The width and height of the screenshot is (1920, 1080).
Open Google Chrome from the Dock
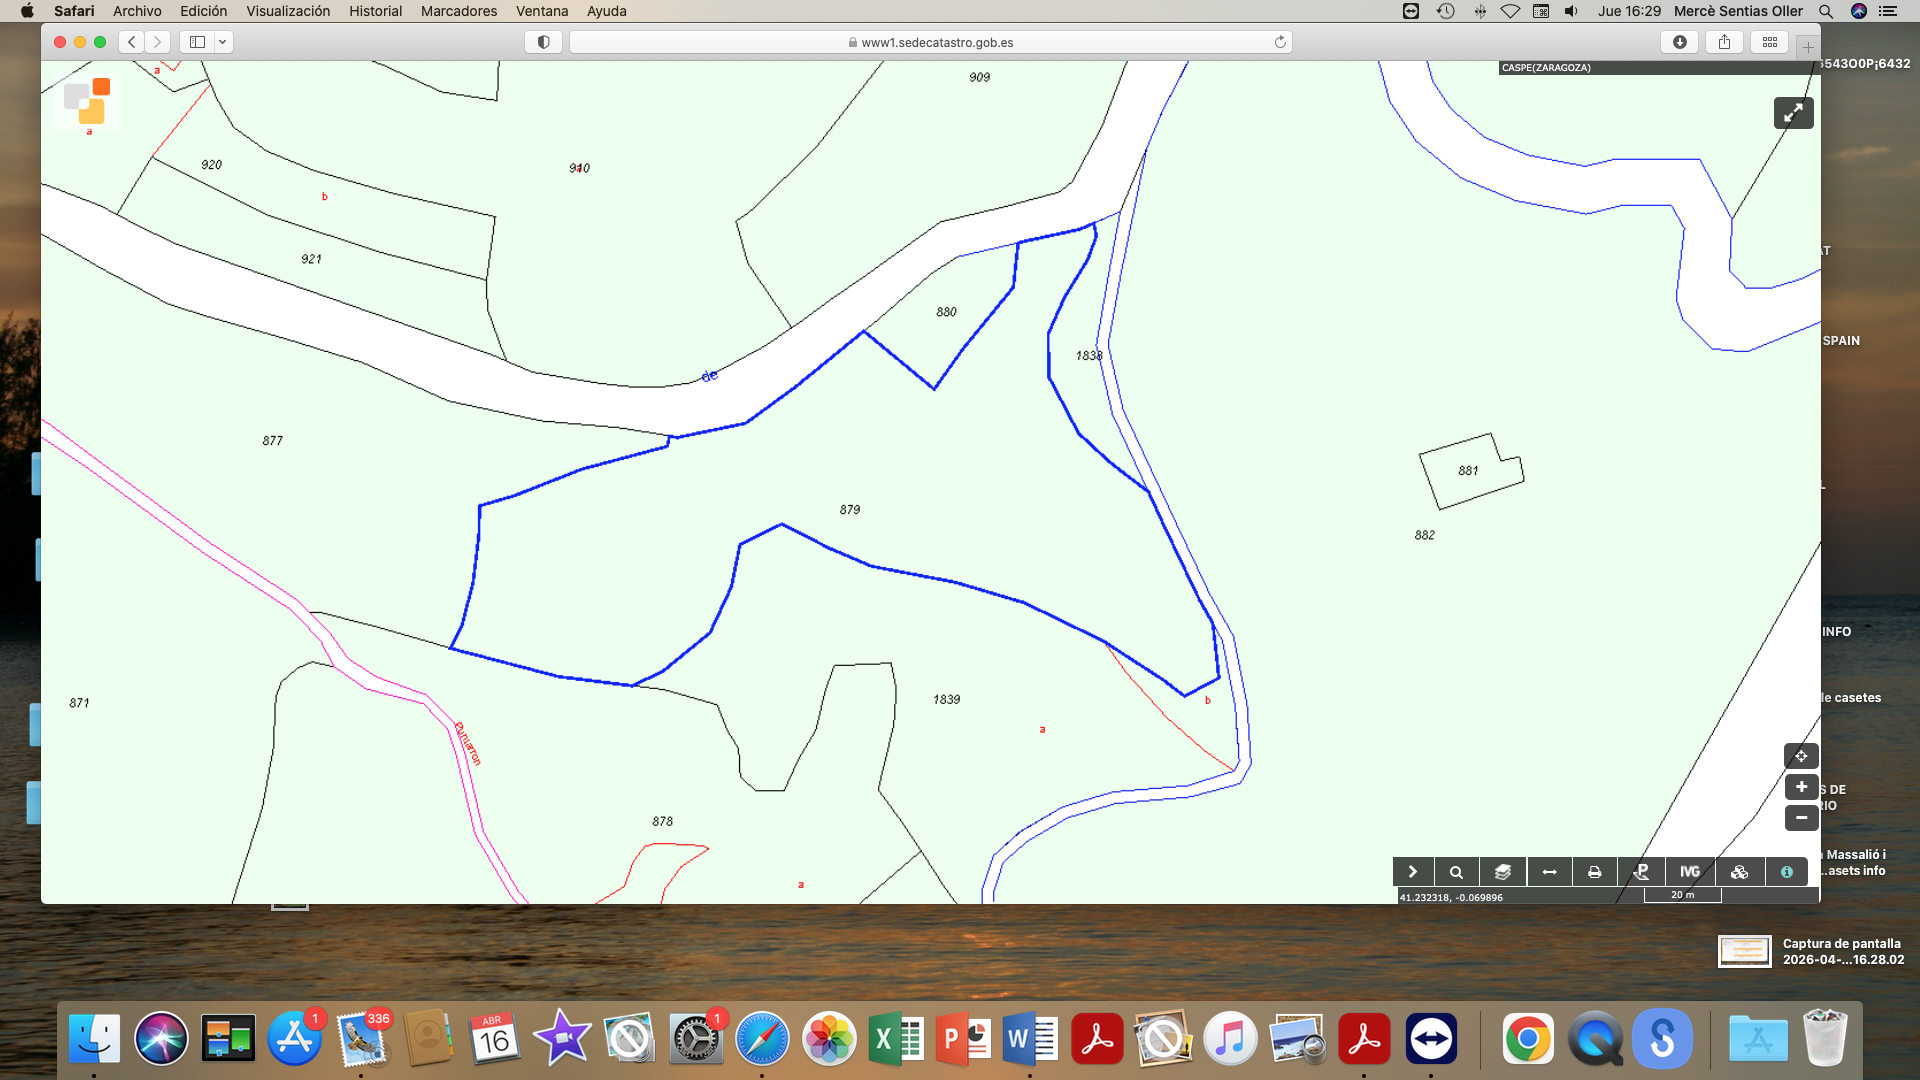pyautogui.click(x=1527, y=1039)
